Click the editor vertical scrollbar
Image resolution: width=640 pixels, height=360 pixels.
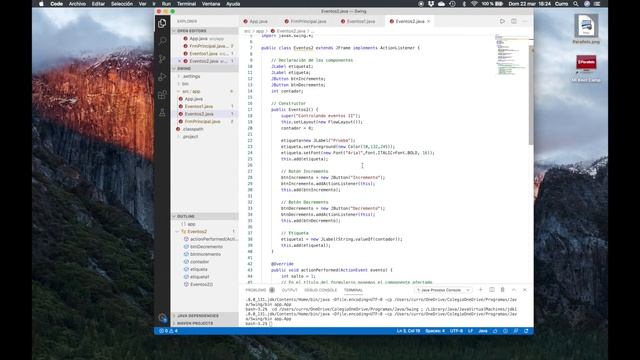[531, 95]
